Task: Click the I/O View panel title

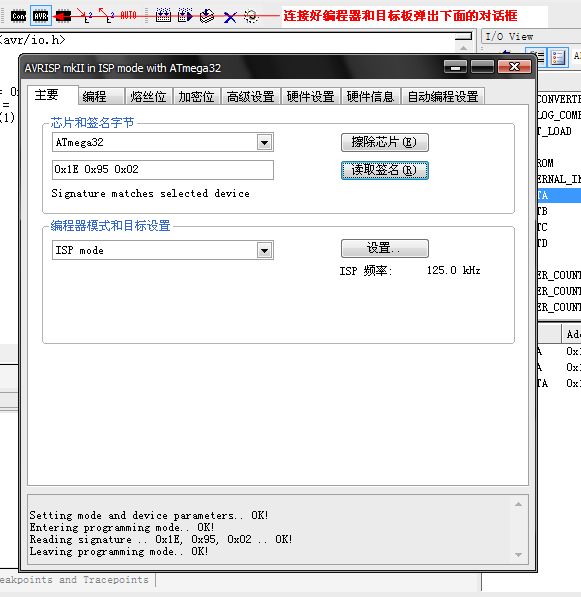Action: [x=509, y=37]
